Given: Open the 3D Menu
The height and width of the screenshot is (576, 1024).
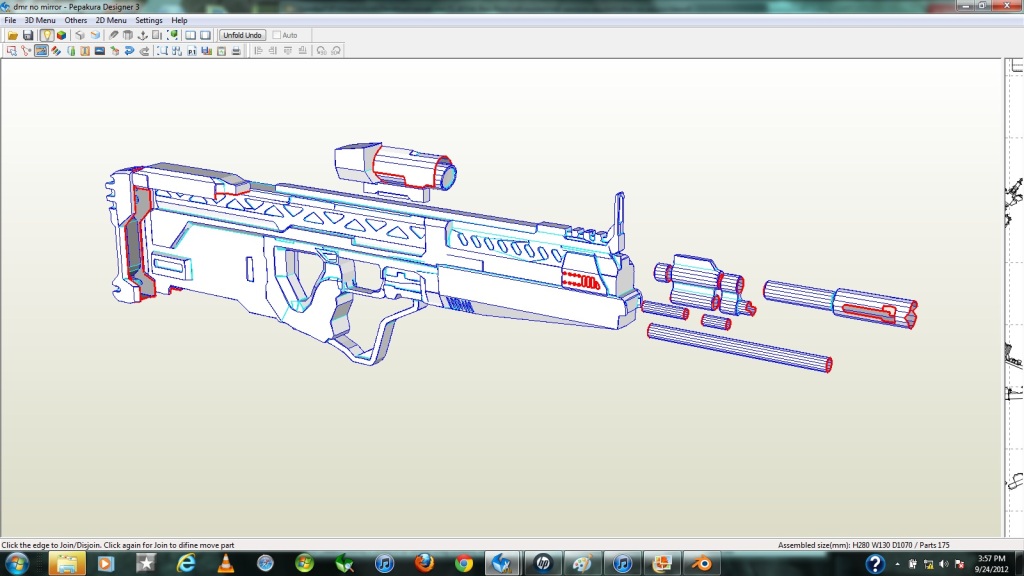Looking at the screenshot, I should click(40, 20).
